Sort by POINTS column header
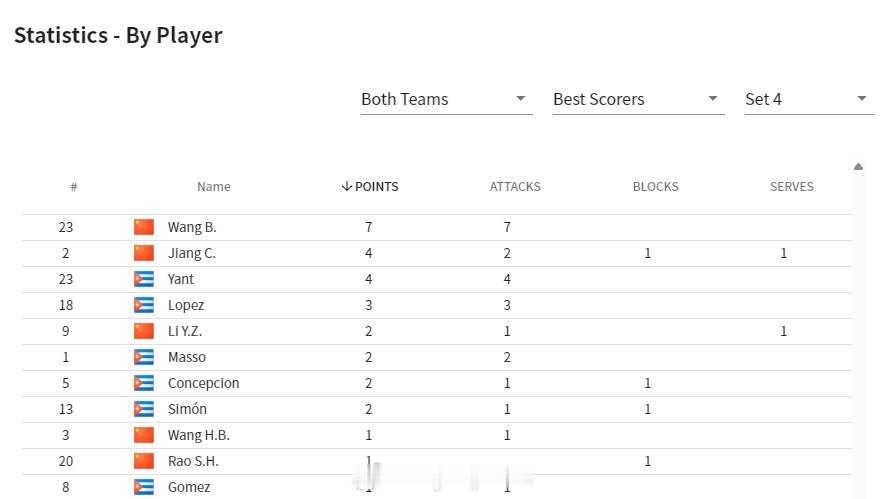 pos(370,187)
